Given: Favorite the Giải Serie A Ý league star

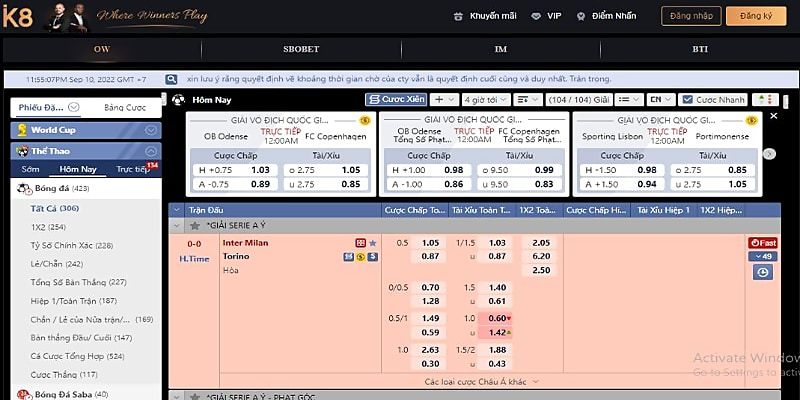Looking at the screenshot, I should [x=194, y=226].
